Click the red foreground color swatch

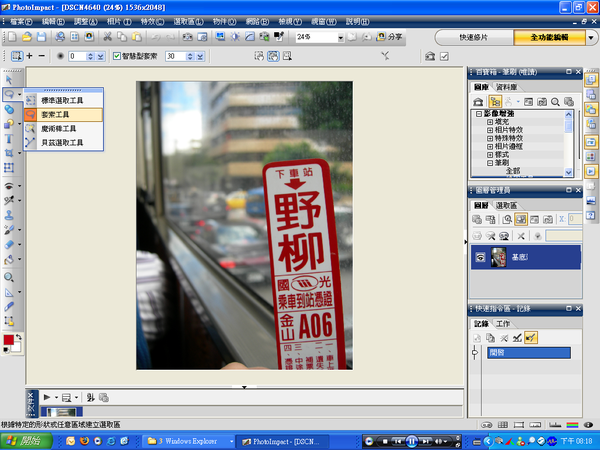click(x=8, y=340)
